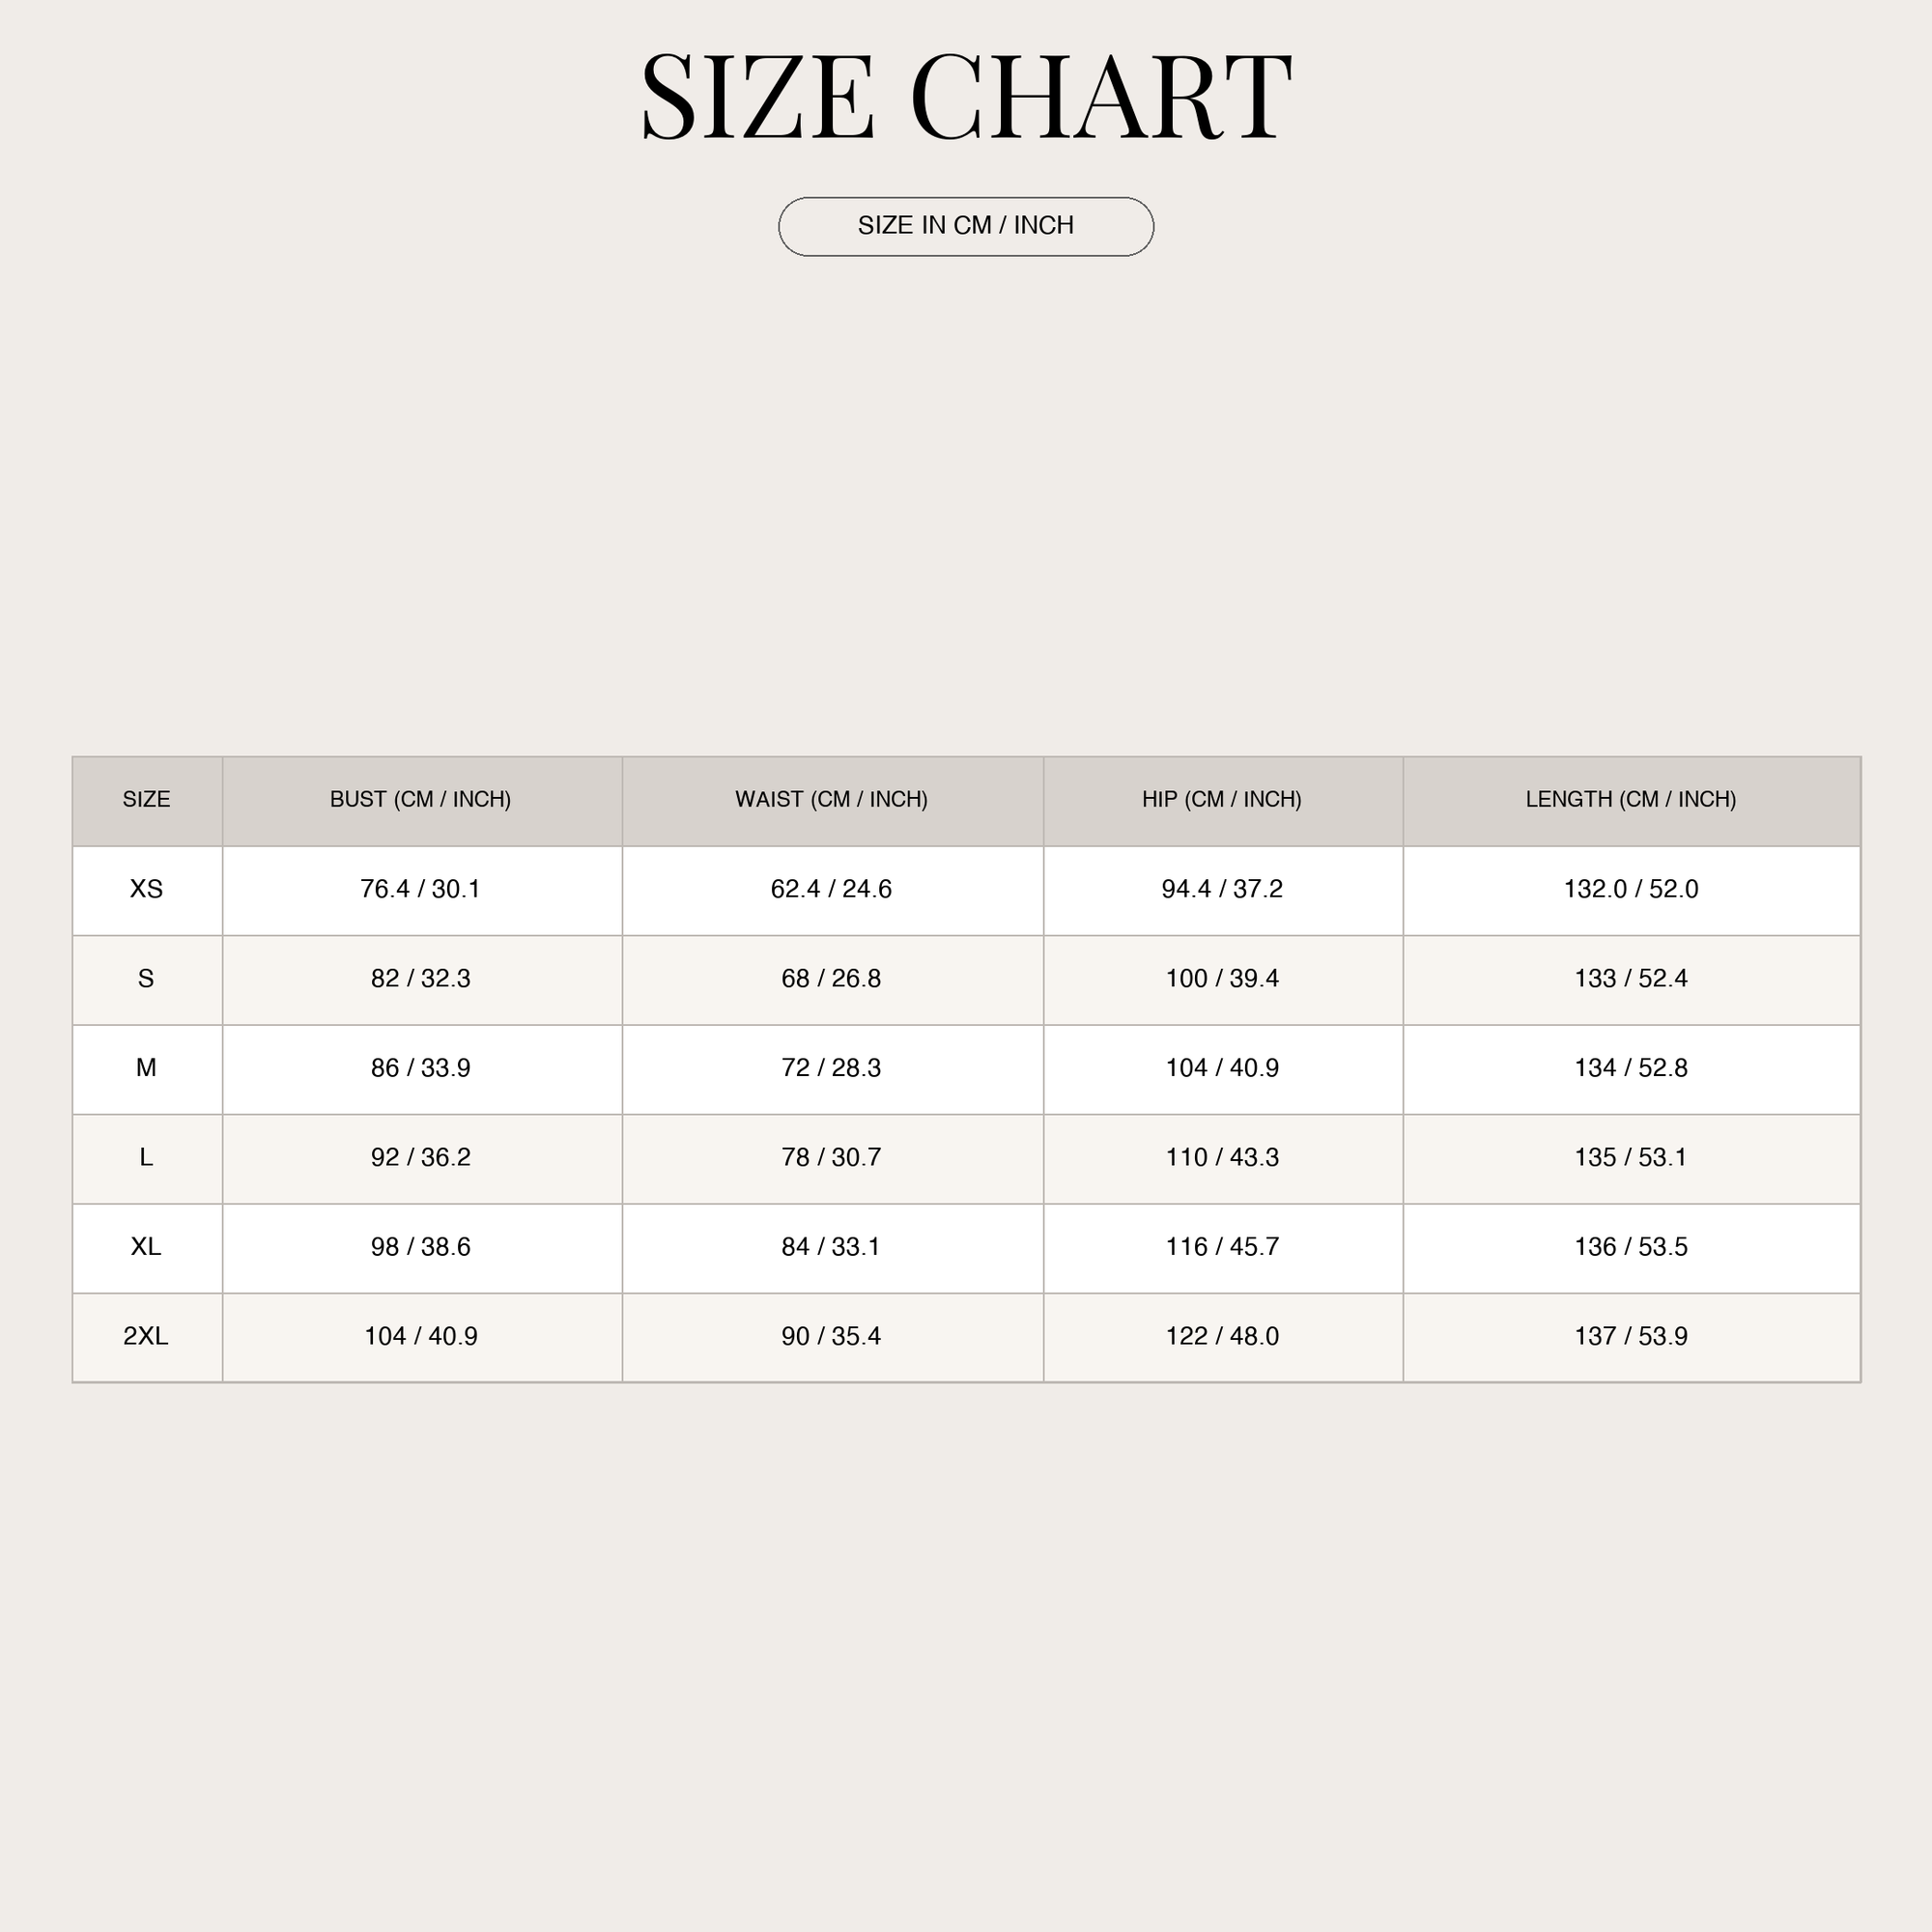Select waist cell 72 / 28.3
This screenshot has width=1932, height=1932.
pyautogui.click(x=833, y=1069)
